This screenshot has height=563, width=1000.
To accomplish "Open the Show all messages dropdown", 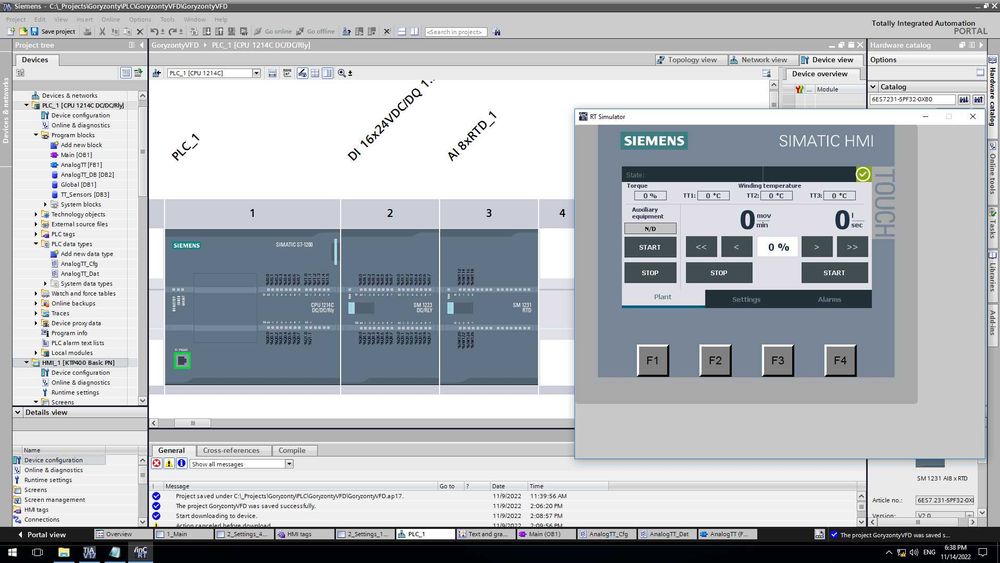I will pyautogui.click(x=289, y=464).
